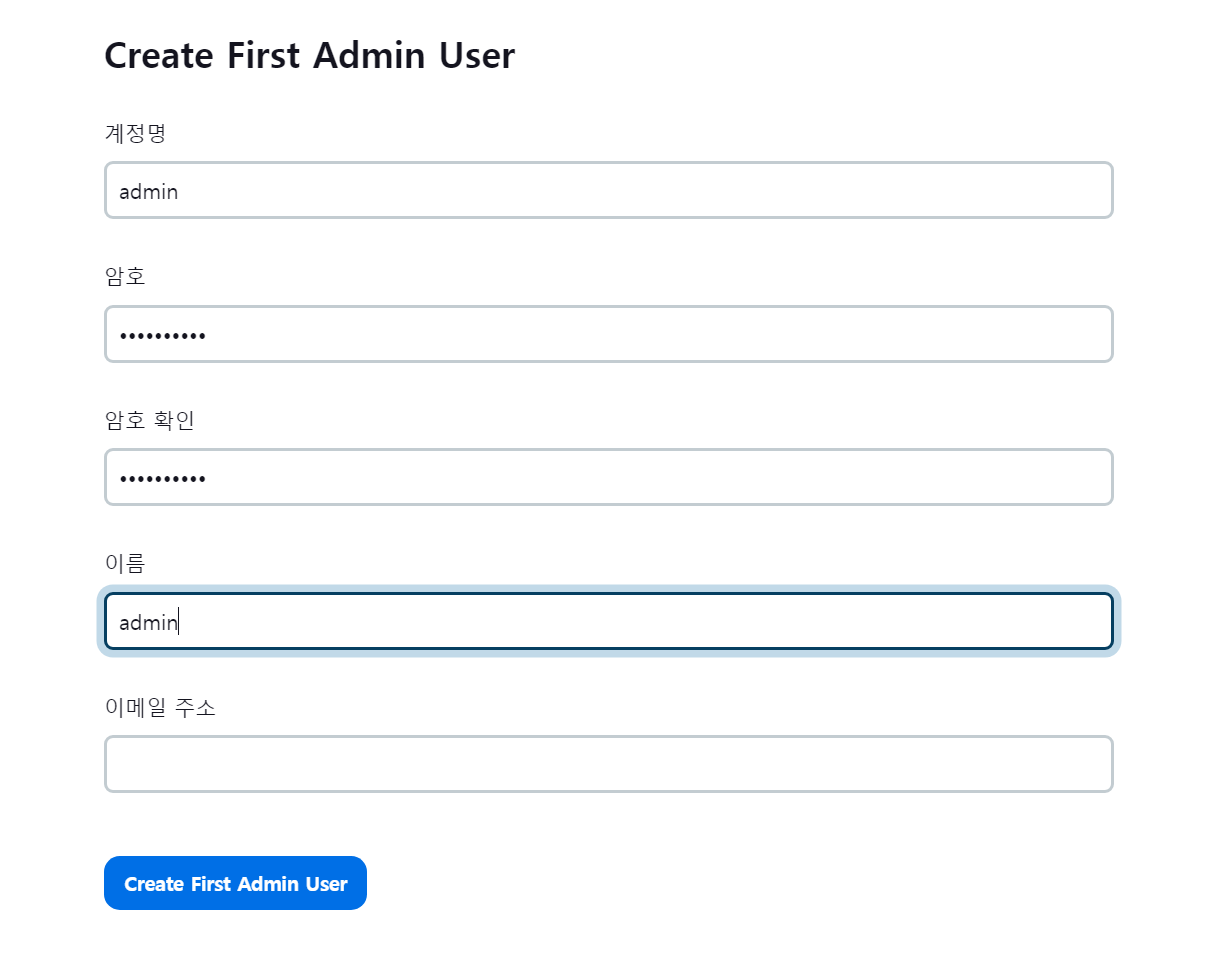Click the "admin" text in 계정명 field

(148, 191)
